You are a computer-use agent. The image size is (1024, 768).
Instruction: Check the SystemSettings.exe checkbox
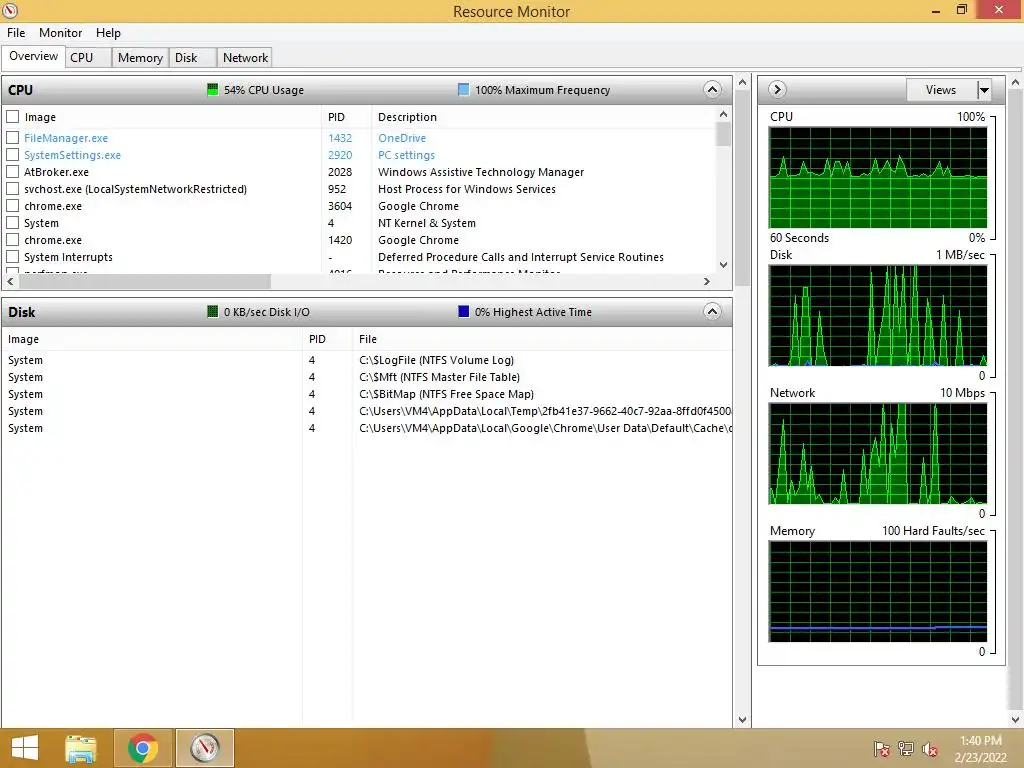click(x=12, y=155)
